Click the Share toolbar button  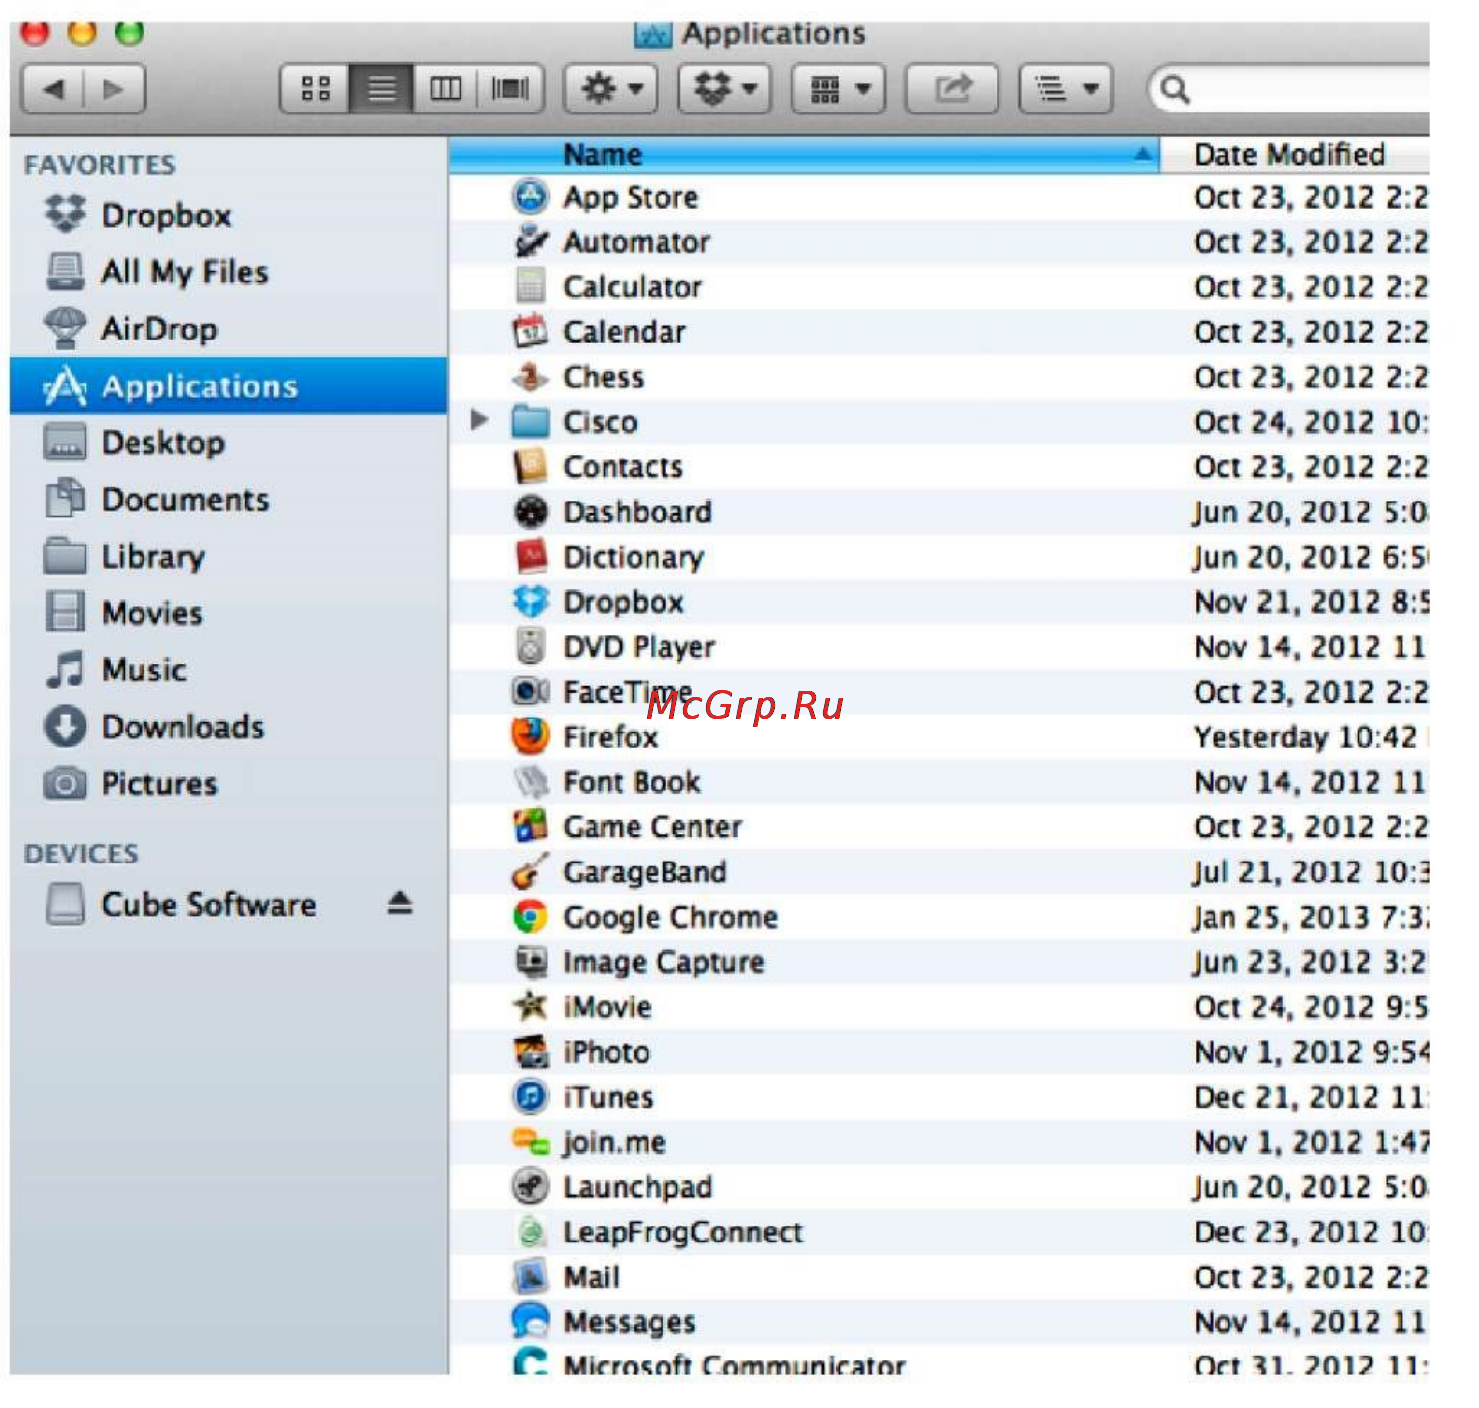pos(952,89)
